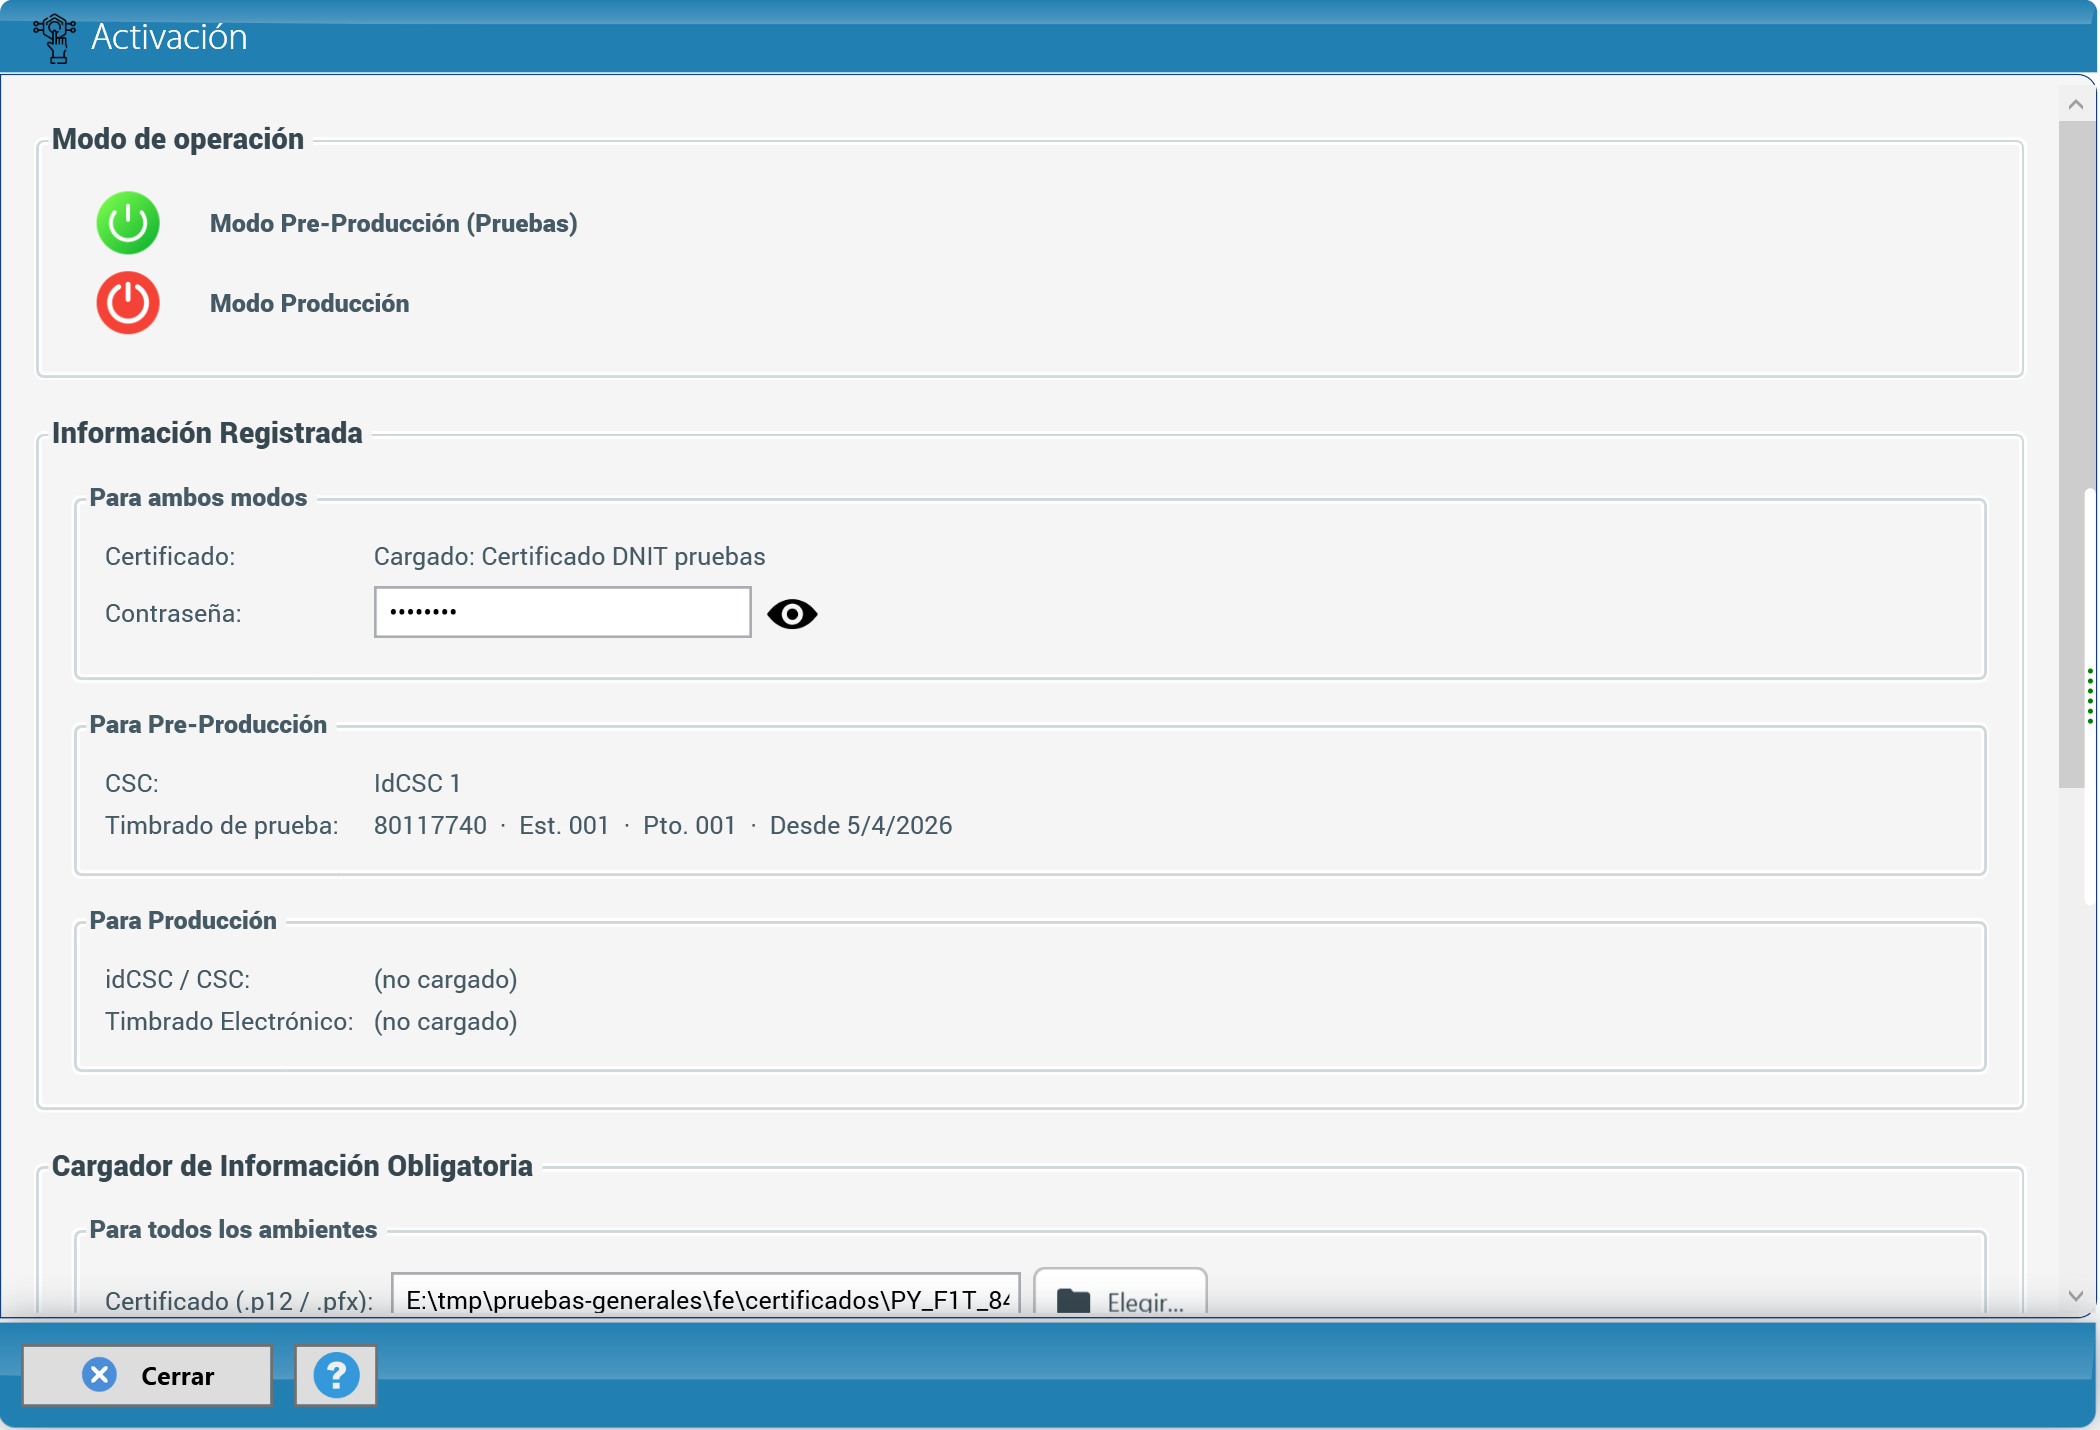Click the 'Pto. 001' text
The height and width of the screenshot is (1430, 2100).
pos(689,825)
